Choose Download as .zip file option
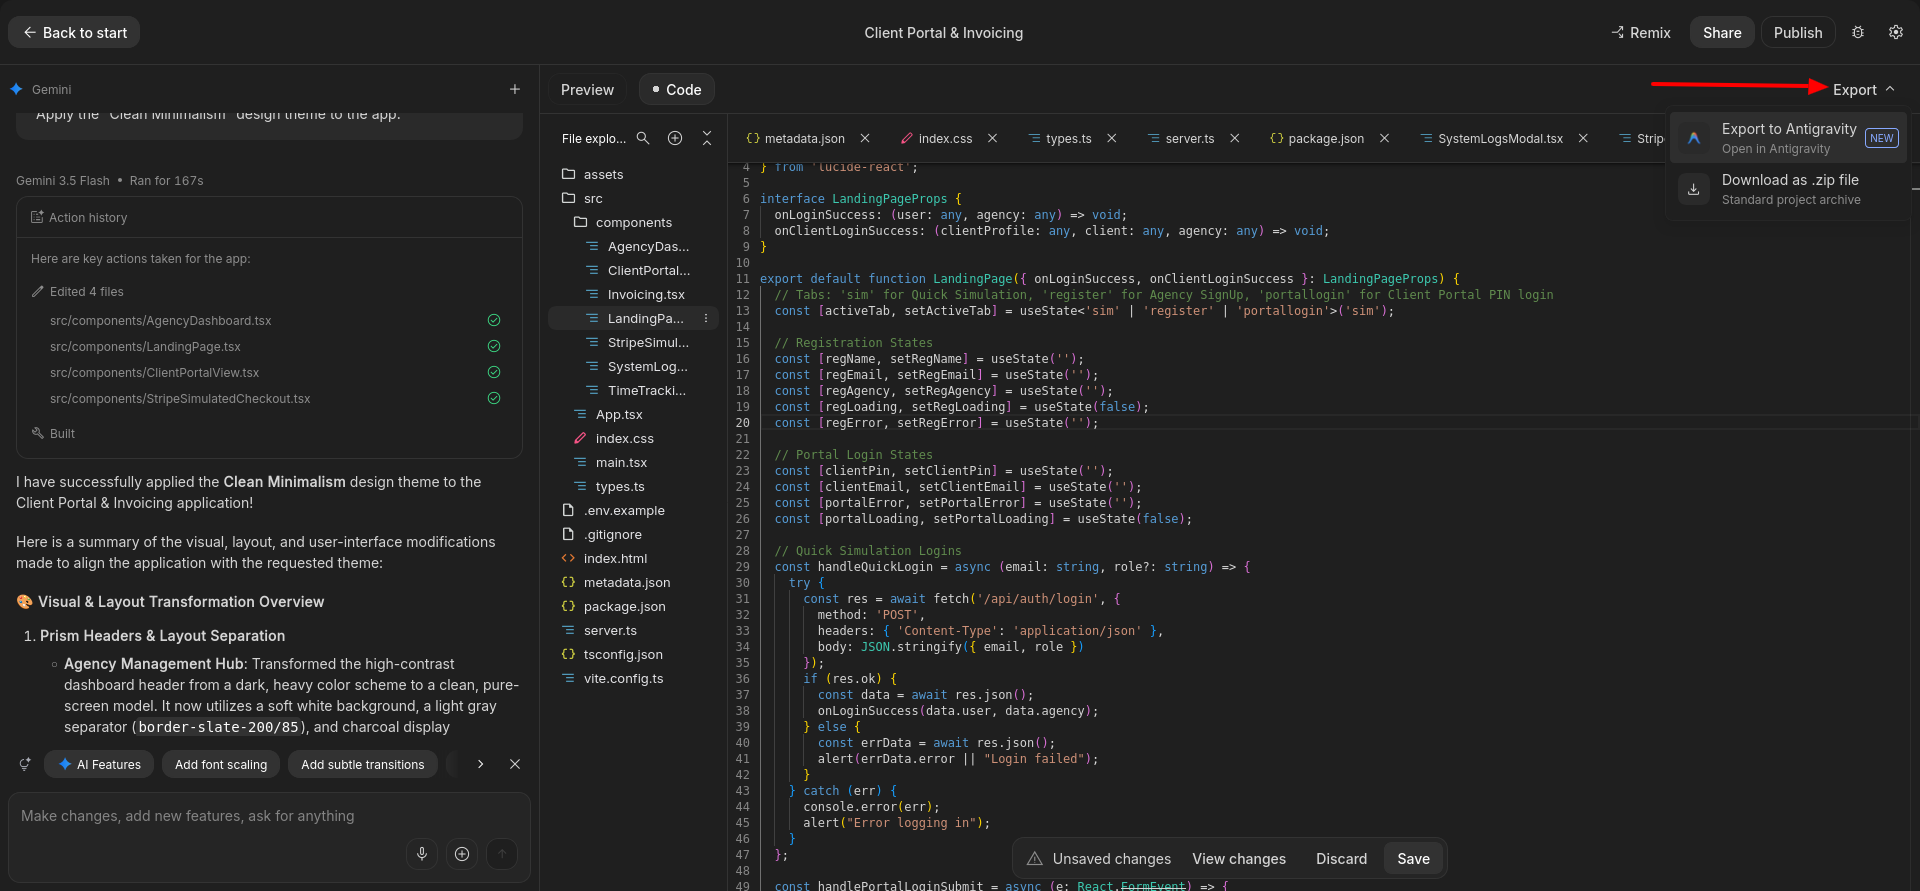This screenshot has height=891, width=1920. coord(1788,189)
